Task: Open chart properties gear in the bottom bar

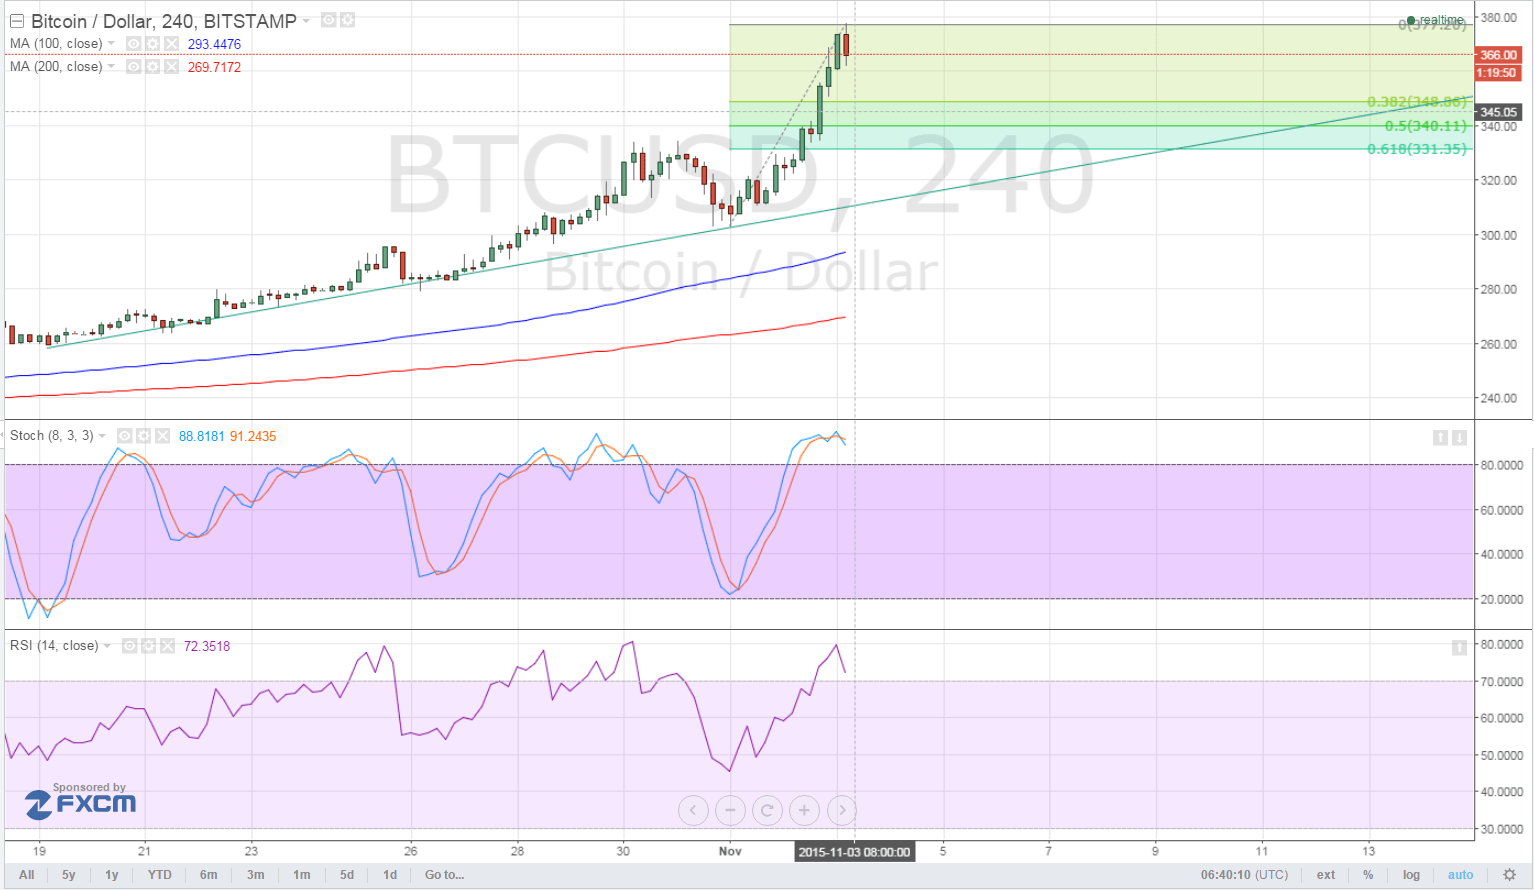Action: click(1509, 875)
